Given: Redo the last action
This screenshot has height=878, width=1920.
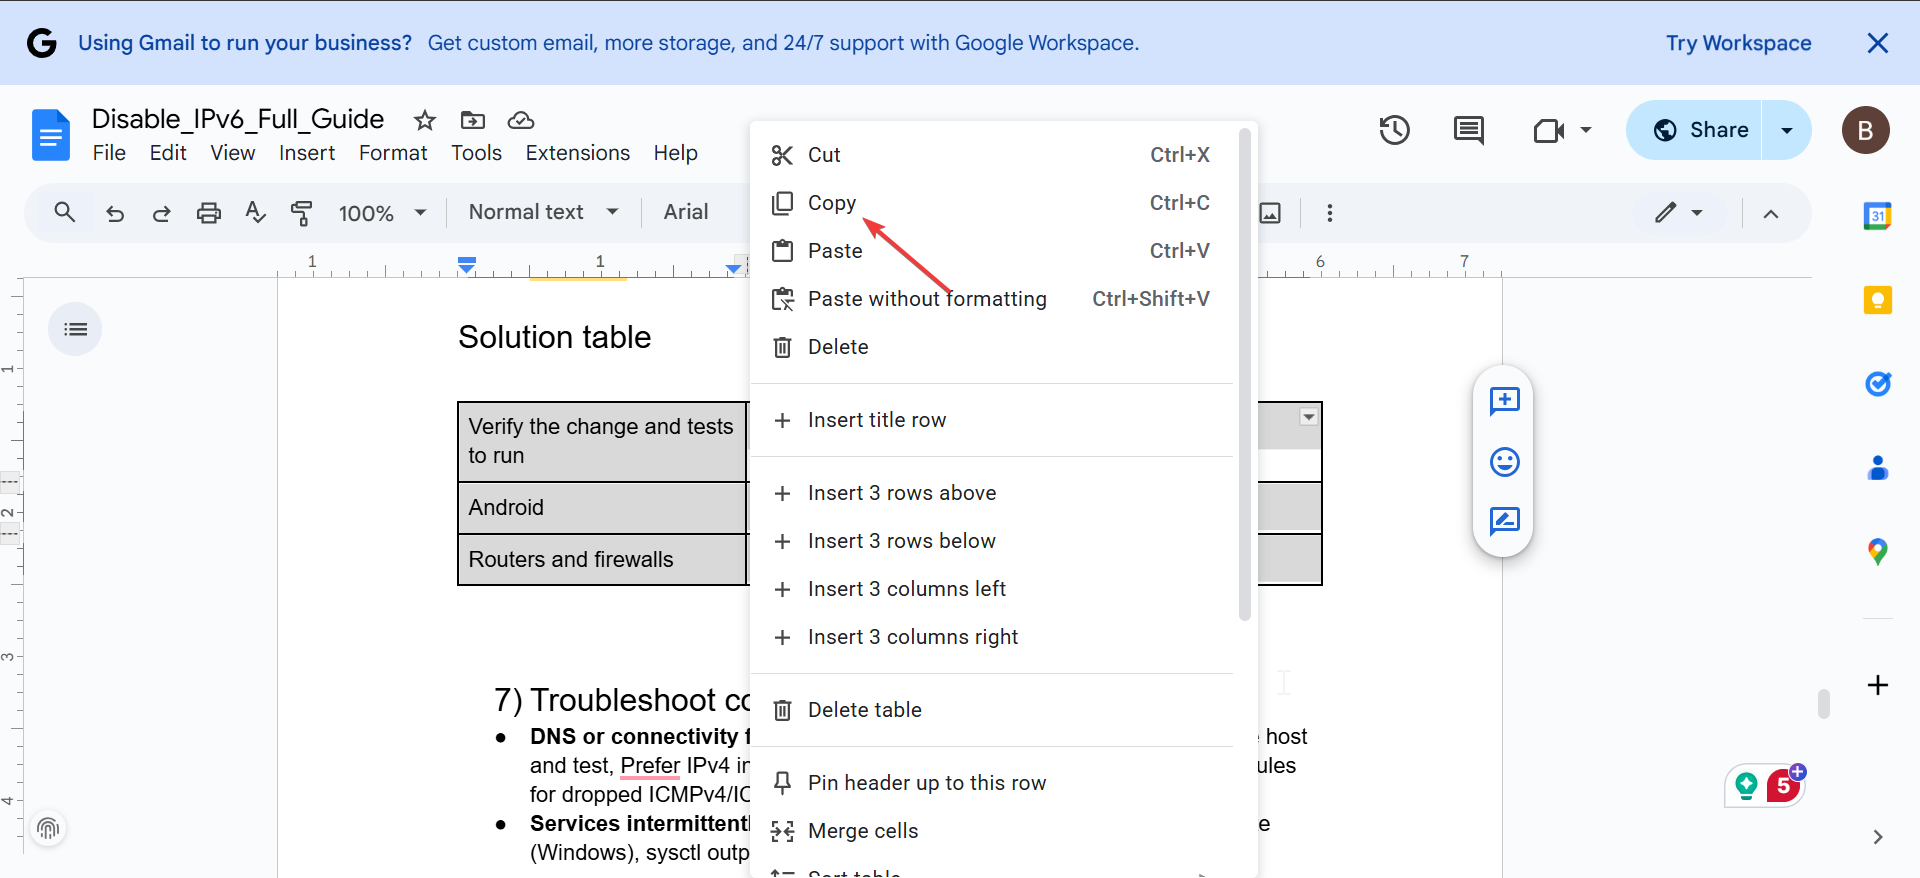Looking at the screenshot, I should pyautogui.click(x=161, y=213).
